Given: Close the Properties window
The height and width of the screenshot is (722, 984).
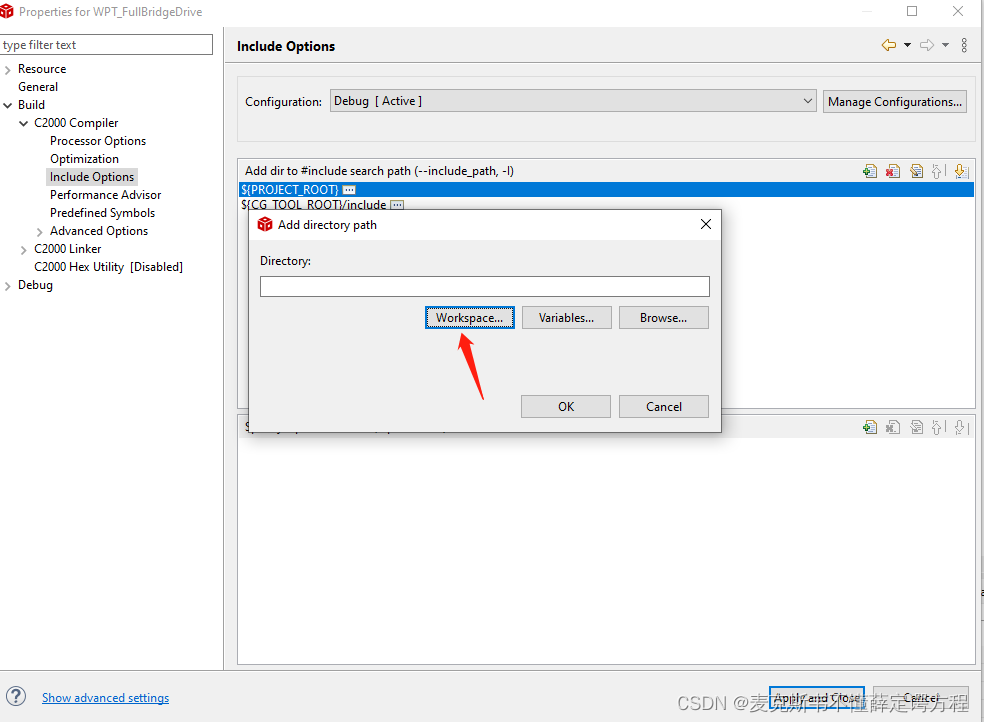Looking at the screenshot, I should (958, 11).
